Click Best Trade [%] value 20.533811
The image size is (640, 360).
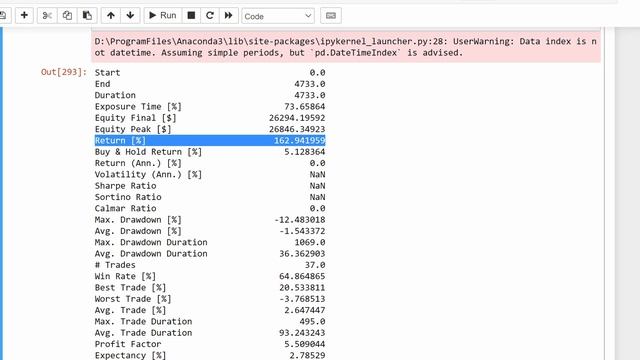[x=302, y=287]
